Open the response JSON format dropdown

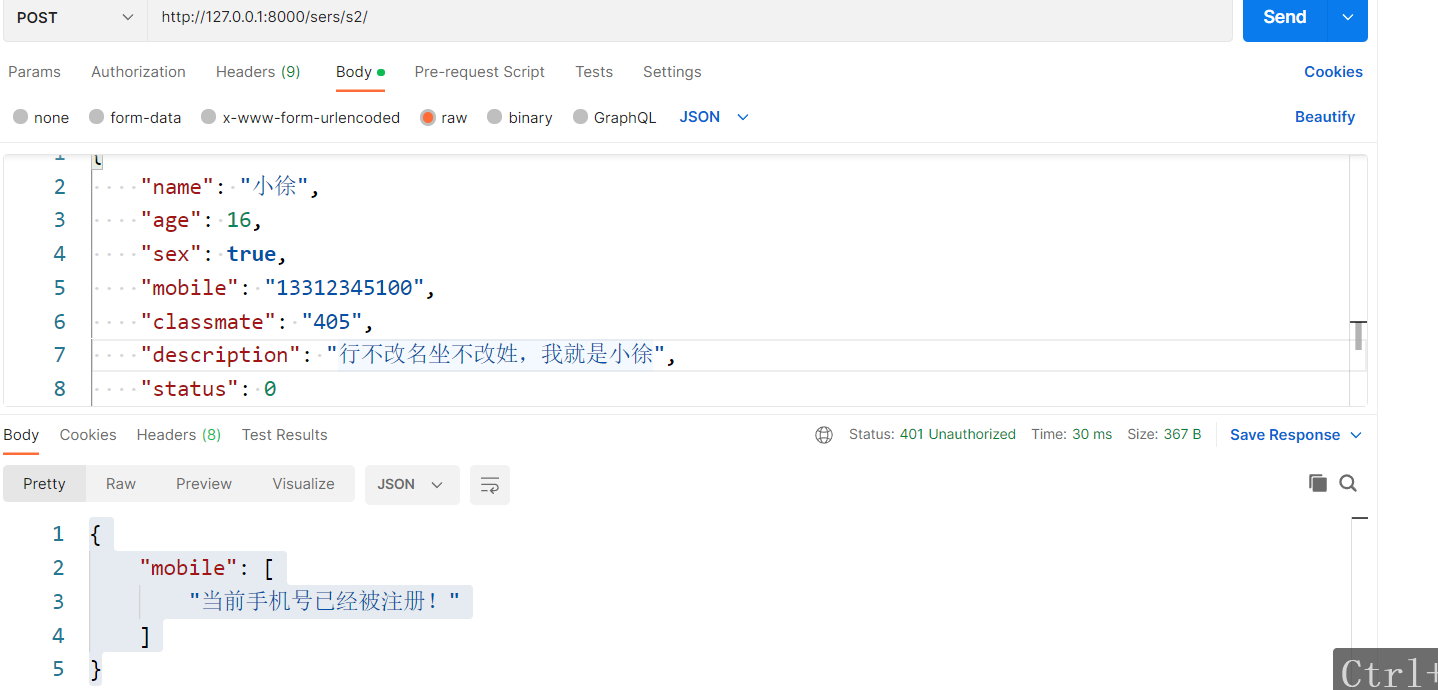[x=411, y=484]
